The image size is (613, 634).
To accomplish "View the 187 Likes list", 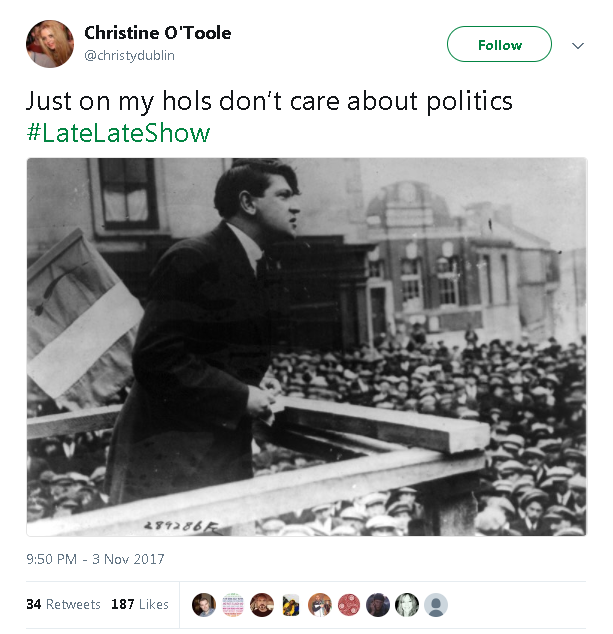I will click(x=140, y=604).
